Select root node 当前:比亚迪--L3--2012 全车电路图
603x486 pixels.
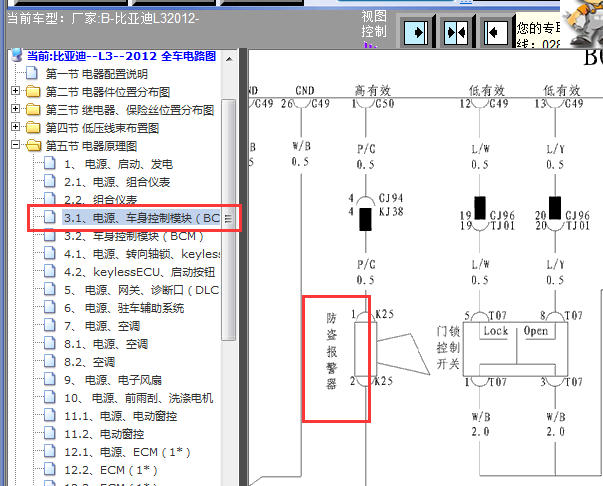click(x=121, y=56)
